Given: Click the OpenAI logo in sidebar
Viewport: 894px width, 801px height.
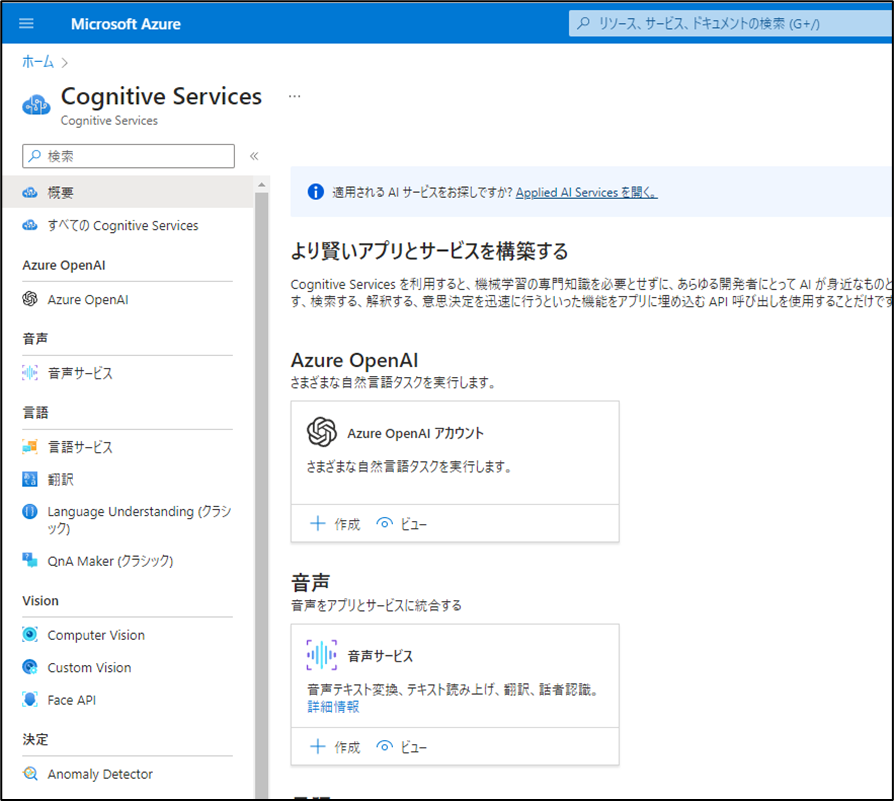Looking at the screenshot, I should pos(30,299).
